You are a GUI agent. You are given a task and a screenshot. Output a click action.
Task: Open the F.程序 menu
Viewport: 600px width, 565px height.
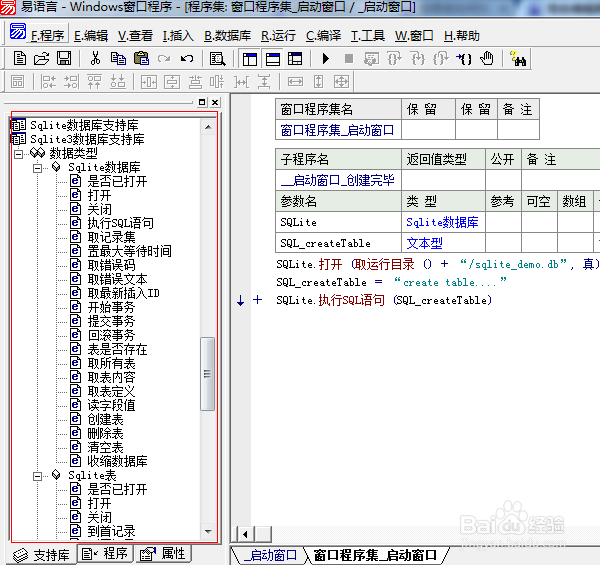coord(47,36)
